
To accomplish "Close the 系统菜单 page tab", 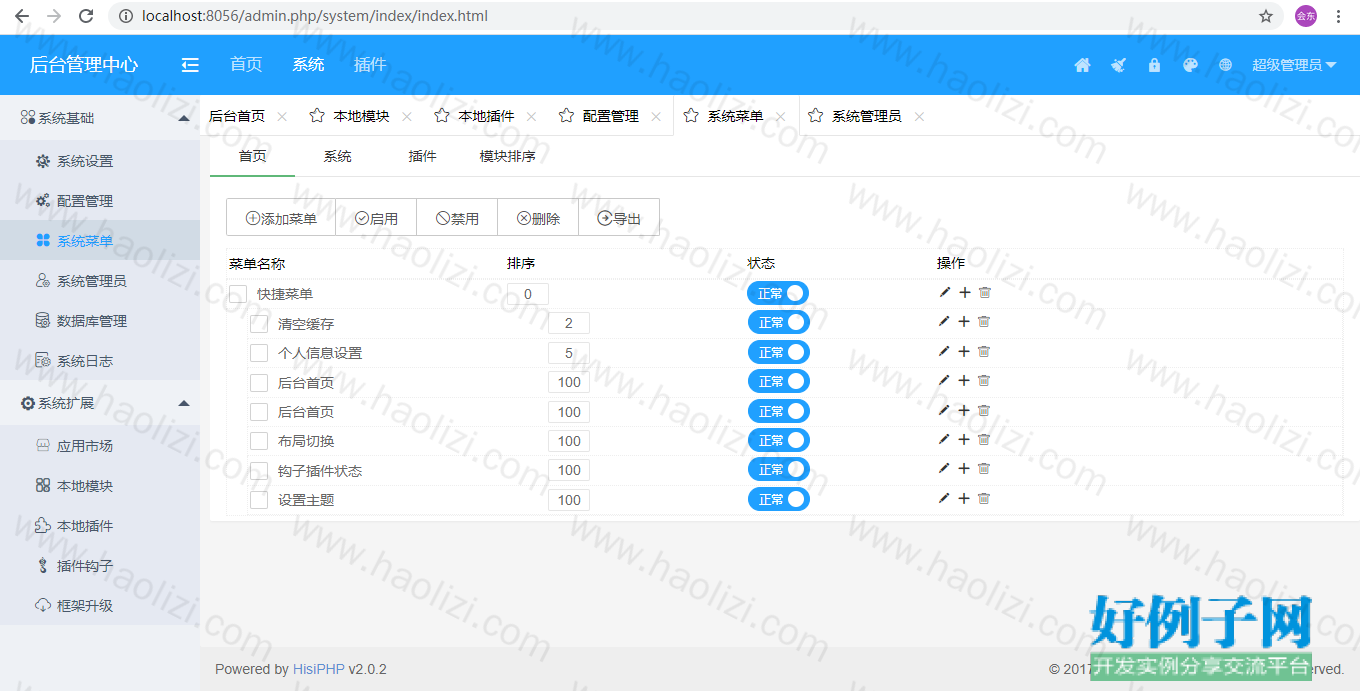I will pos(780,117).
